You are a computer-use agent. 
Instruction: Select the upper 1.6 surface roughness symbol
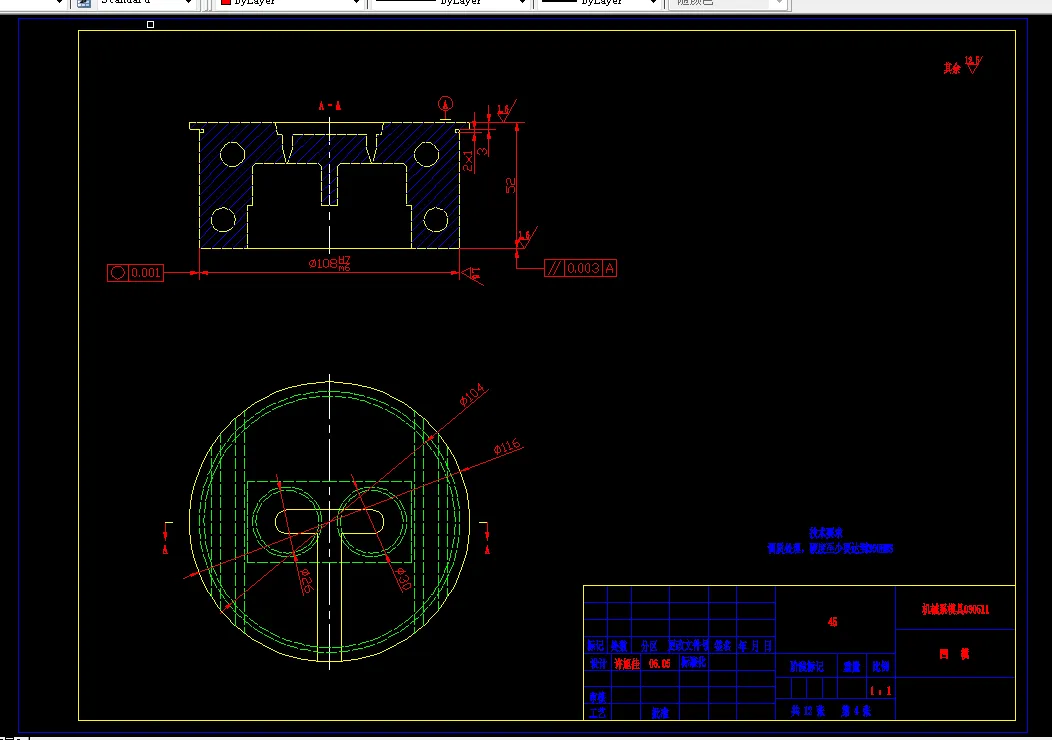pos(505,111)
